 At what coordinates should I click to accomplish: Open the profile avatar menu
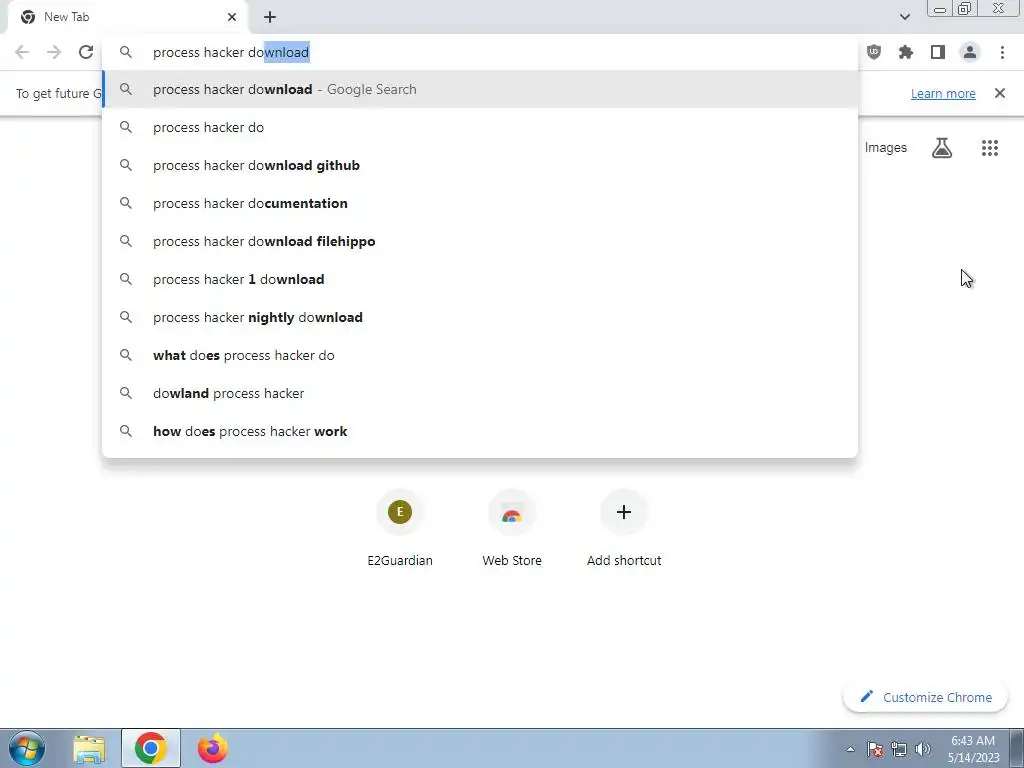coord(970,52)
